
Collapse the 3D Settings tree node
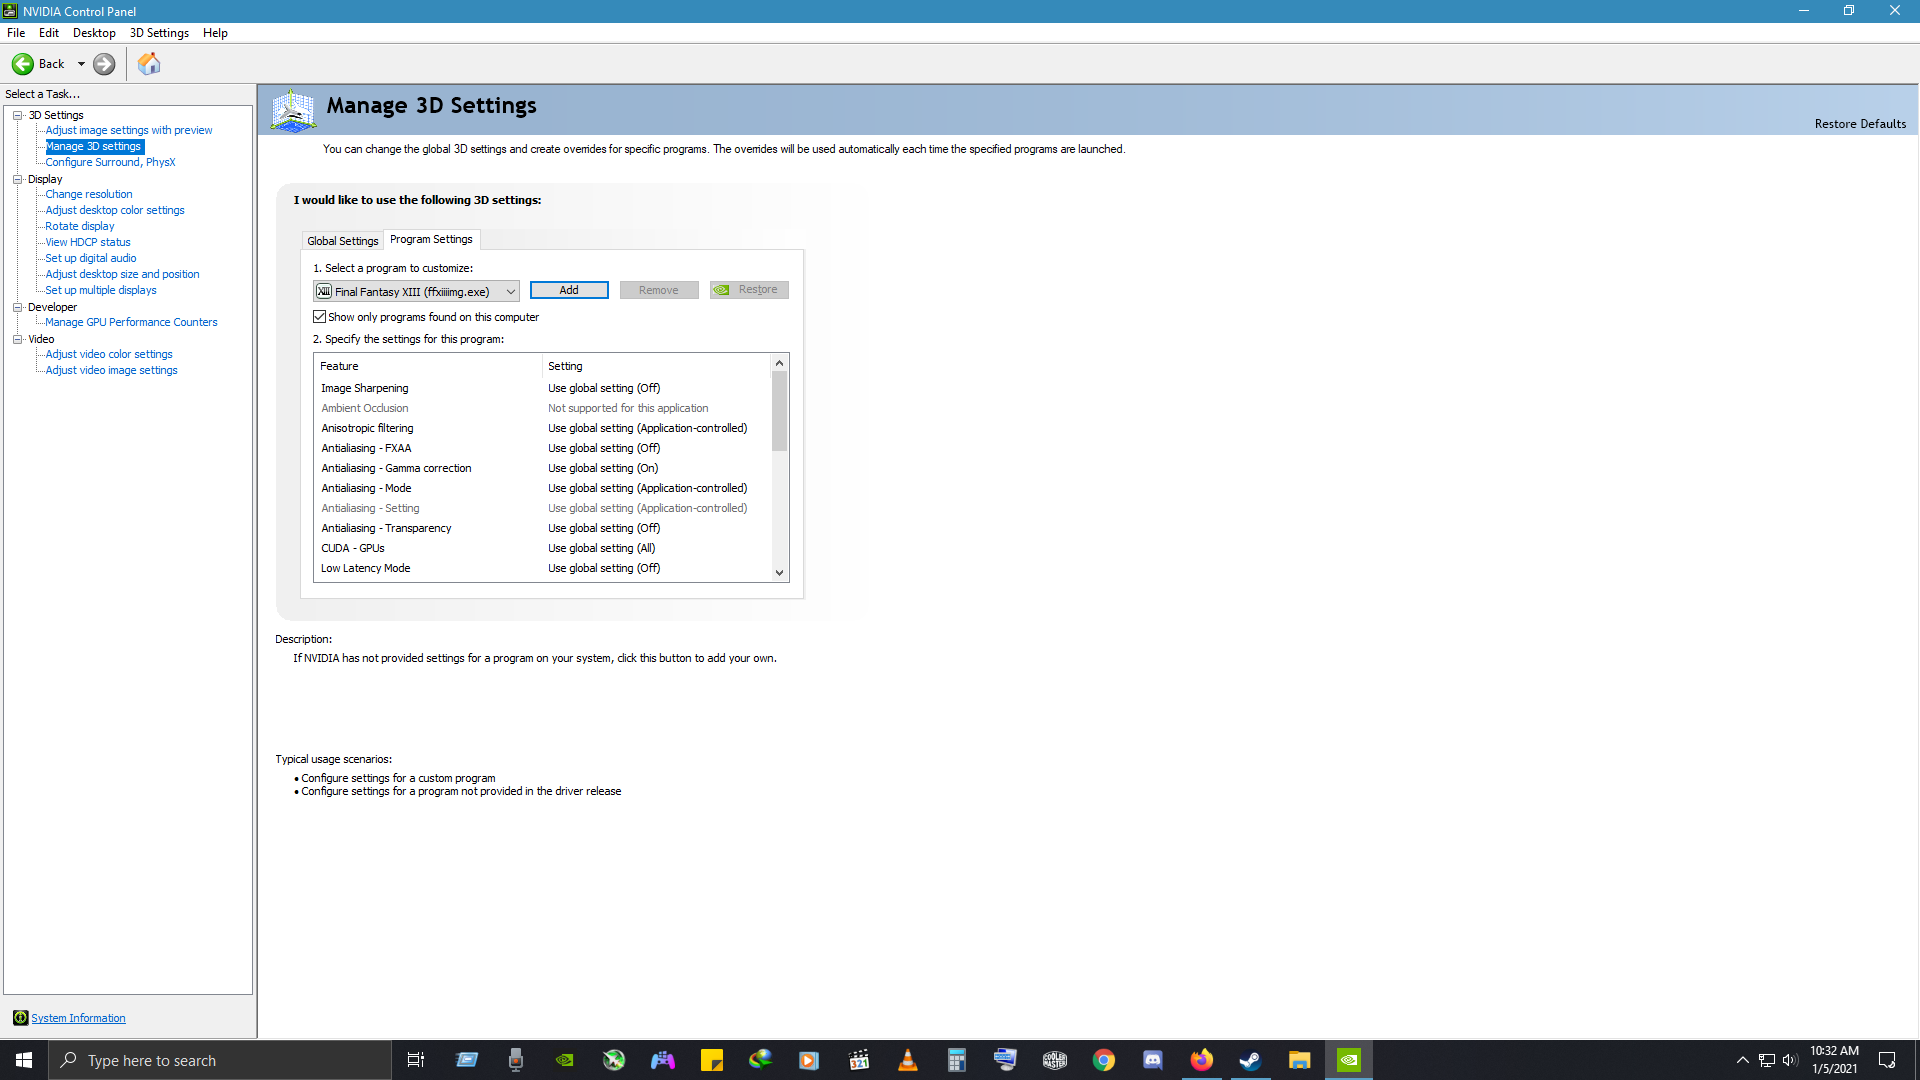[x=18, y=115]
